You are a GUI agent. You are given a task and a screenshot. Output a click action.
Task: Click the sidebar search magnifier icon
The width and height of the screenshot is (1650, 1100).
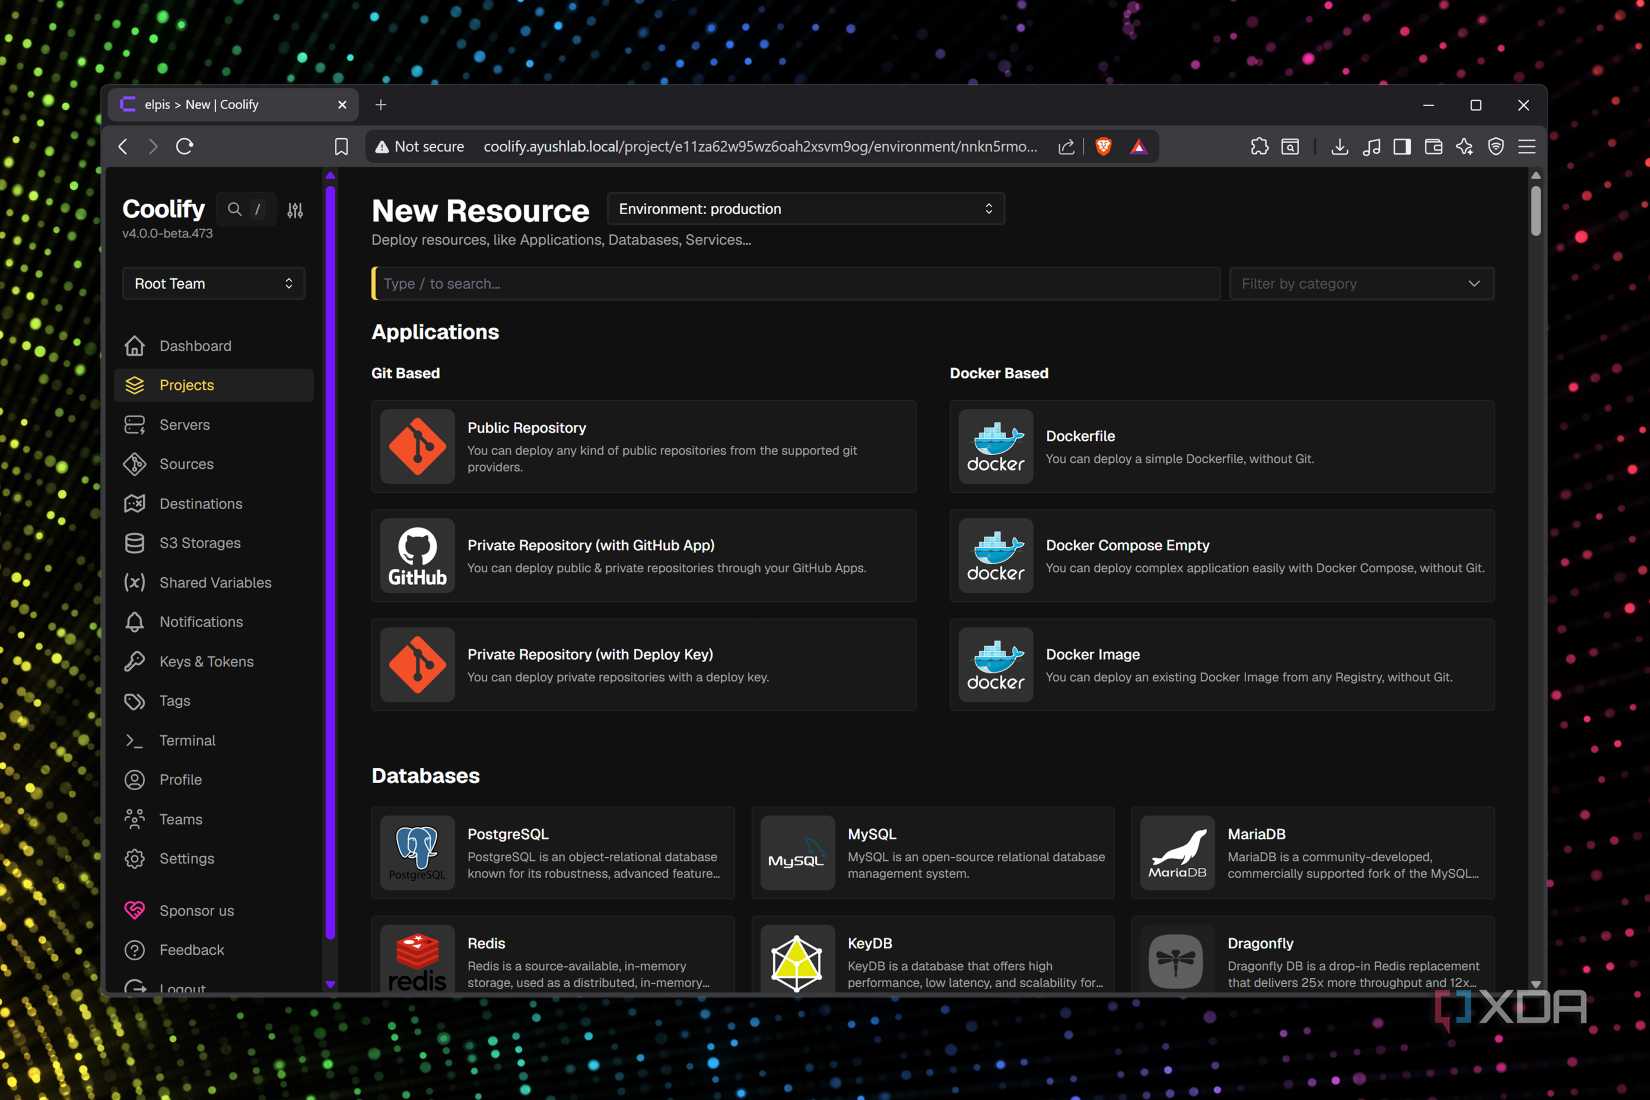tap(234, 209)
